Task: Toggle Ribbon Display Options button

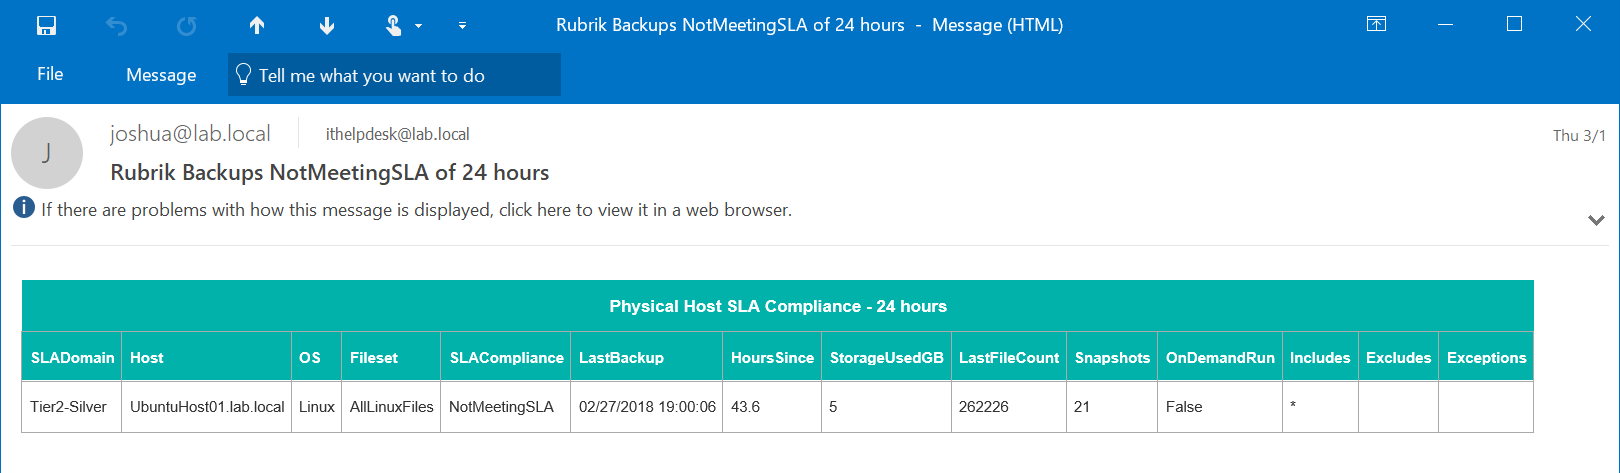Action: (1376, 25)
